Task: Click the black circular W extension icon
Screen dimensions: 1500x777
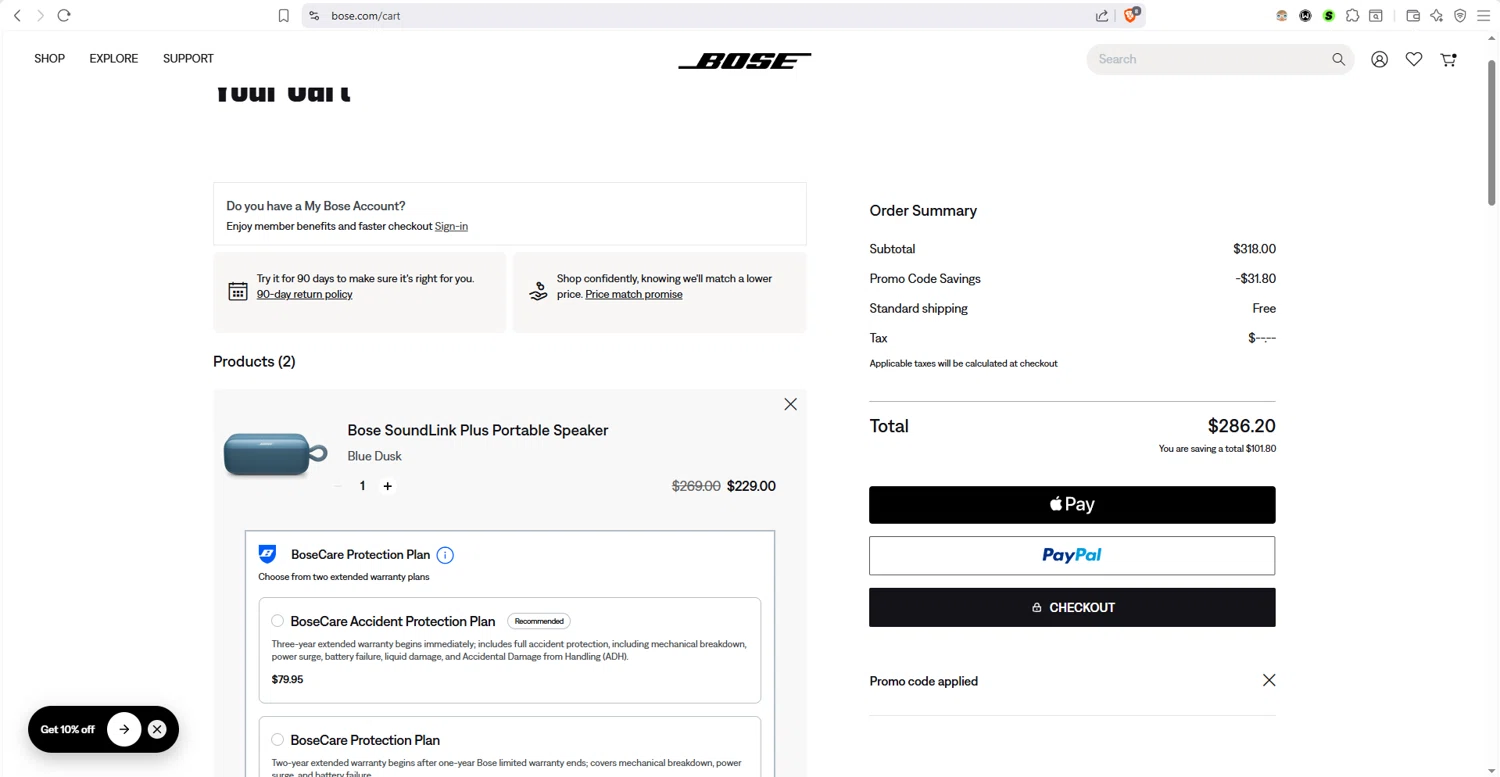Action: [x=1305, y=16]
